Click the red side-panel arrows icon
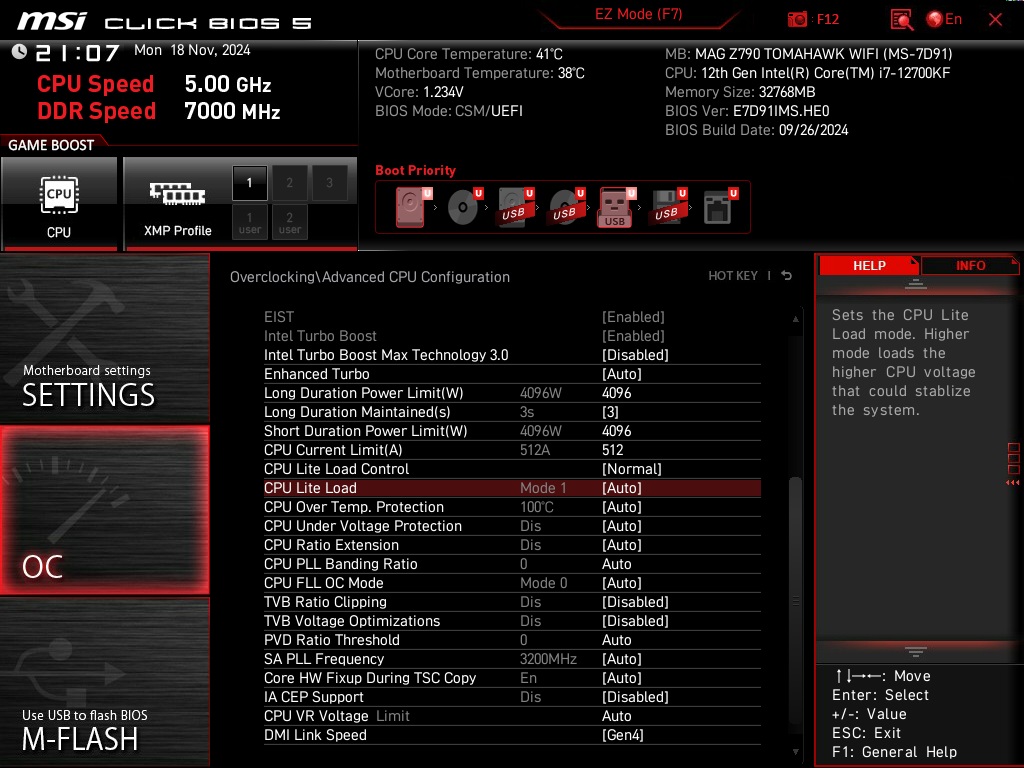 [1013, 483]
